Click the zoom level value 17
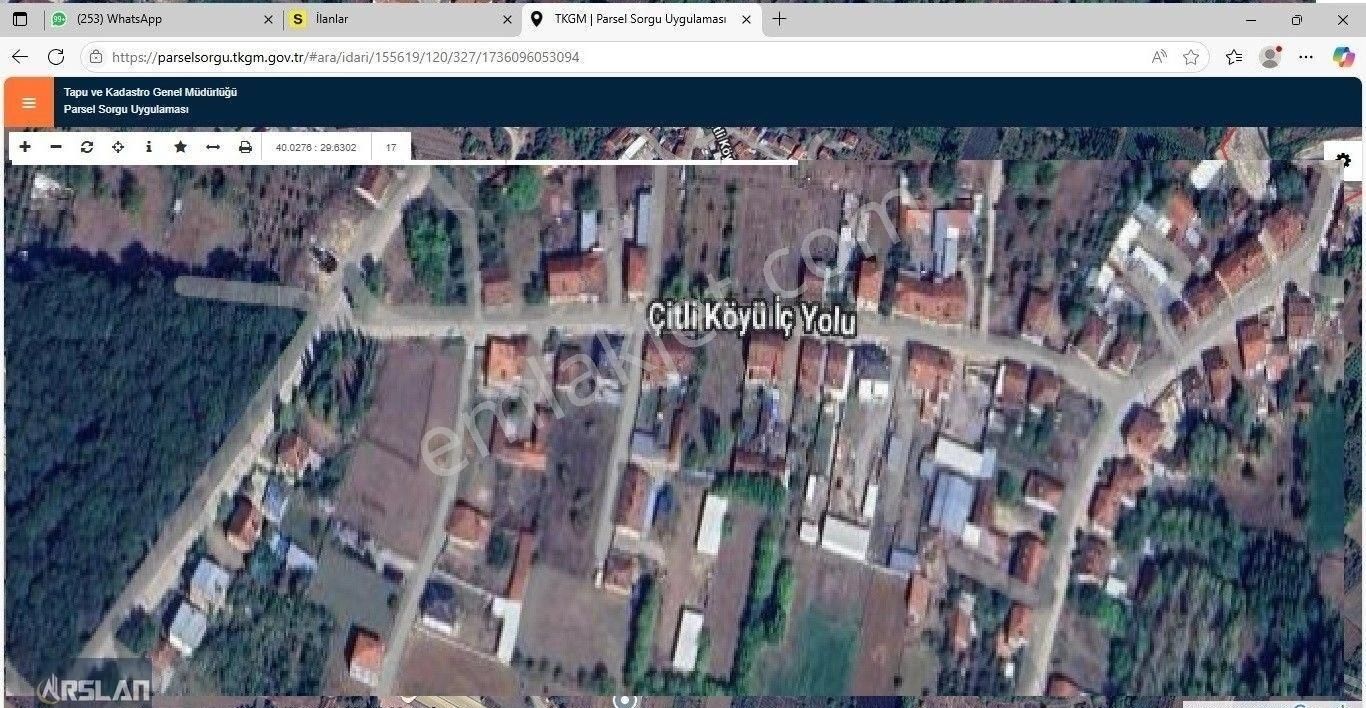This screenshot has width=1366, height=708. pyautogui.click(x=391, y=148)
